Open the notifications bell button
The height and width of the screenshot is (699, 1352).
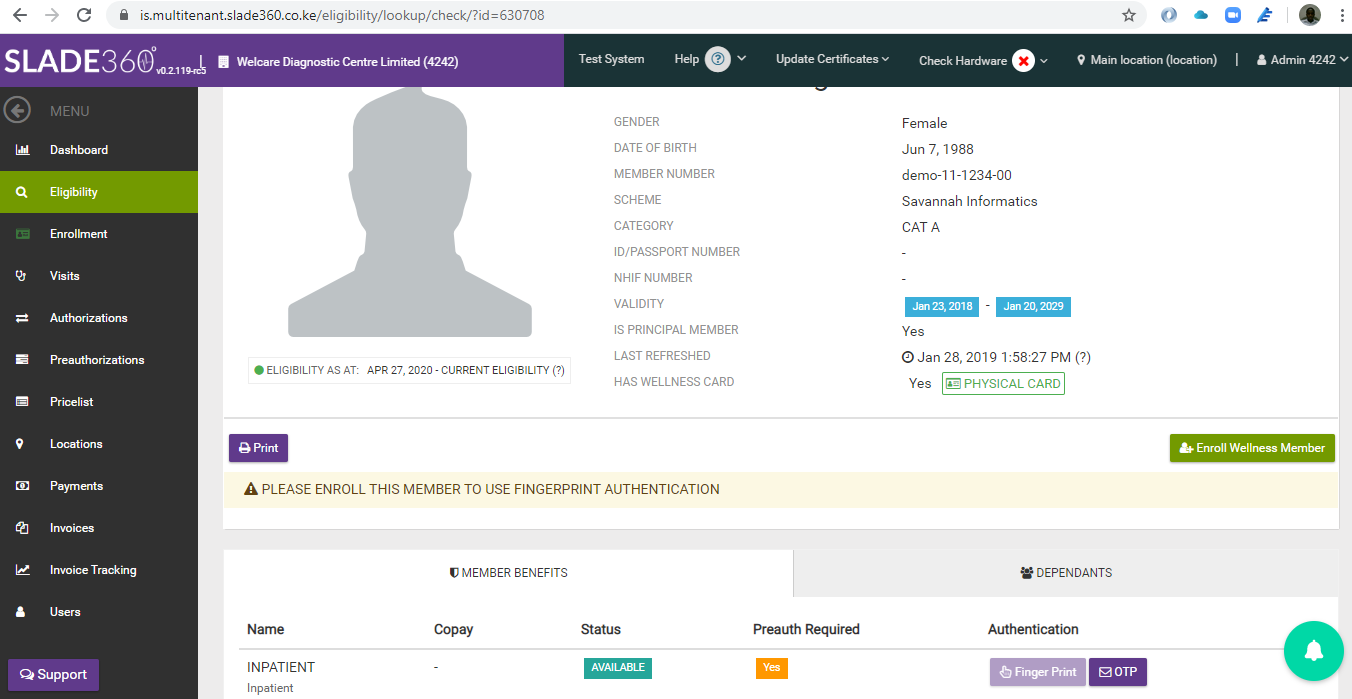1315,651
